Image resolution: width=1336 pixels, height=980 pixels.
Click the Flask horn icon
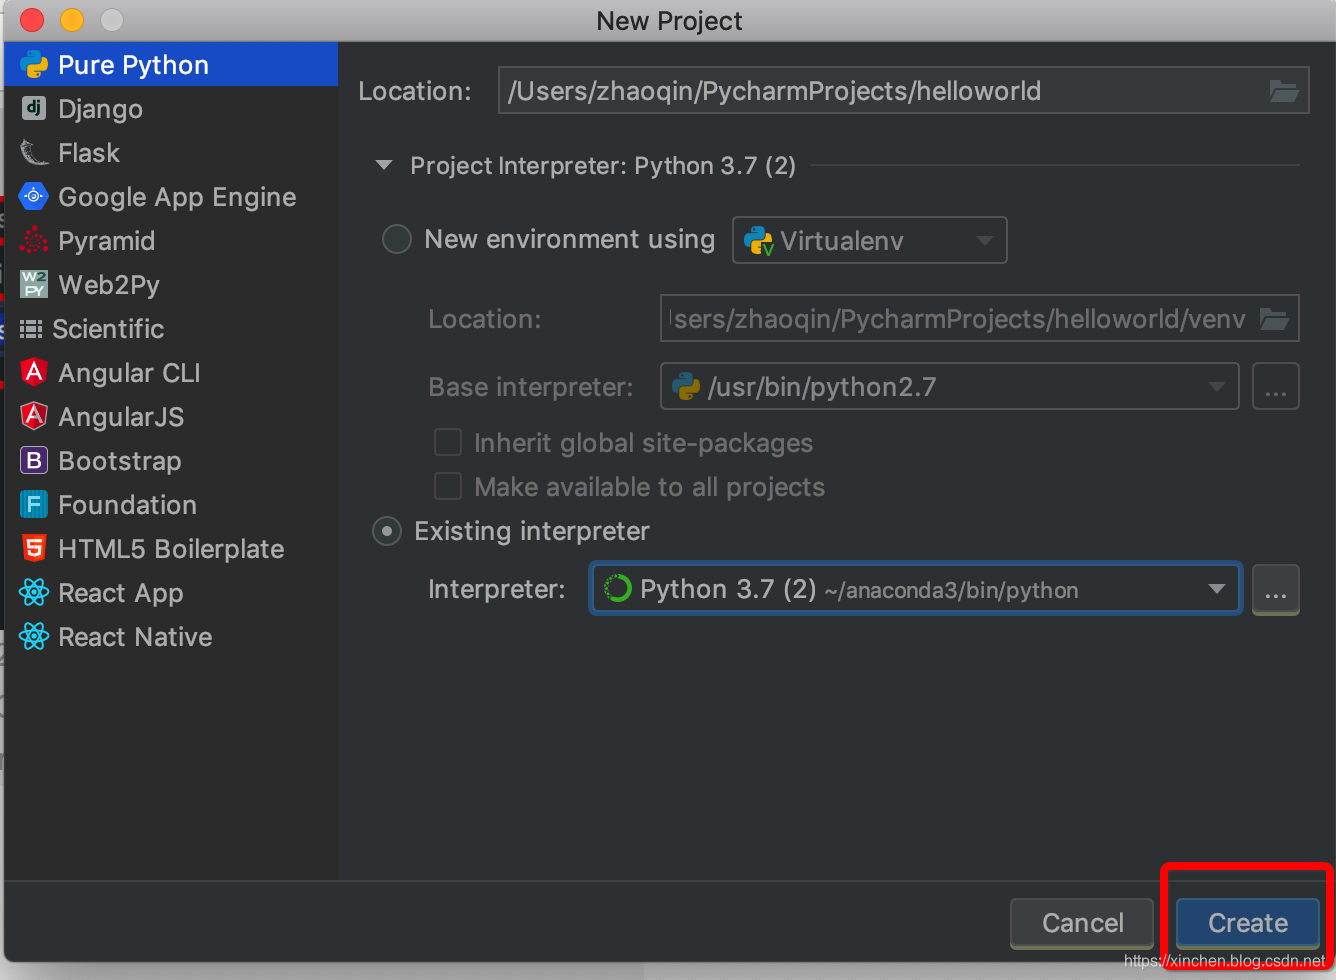(x=34, y=152)
